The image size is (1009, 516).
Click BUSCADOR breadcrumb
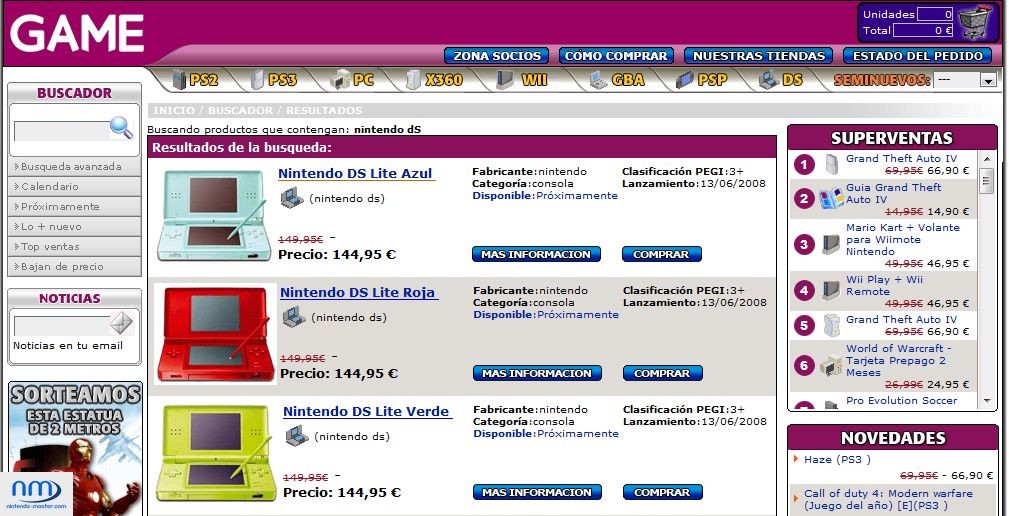click(240, 110)
